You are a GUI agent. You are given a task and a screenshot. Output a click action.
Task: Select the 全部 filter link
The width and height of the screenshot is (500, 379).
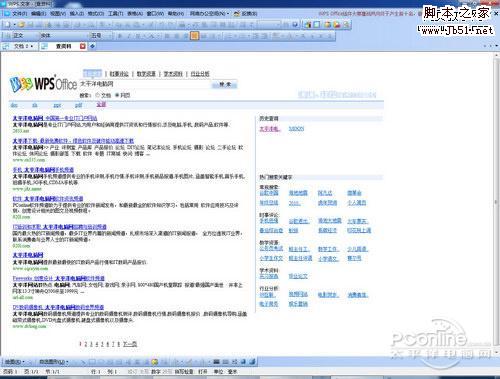tap(101, 105)
